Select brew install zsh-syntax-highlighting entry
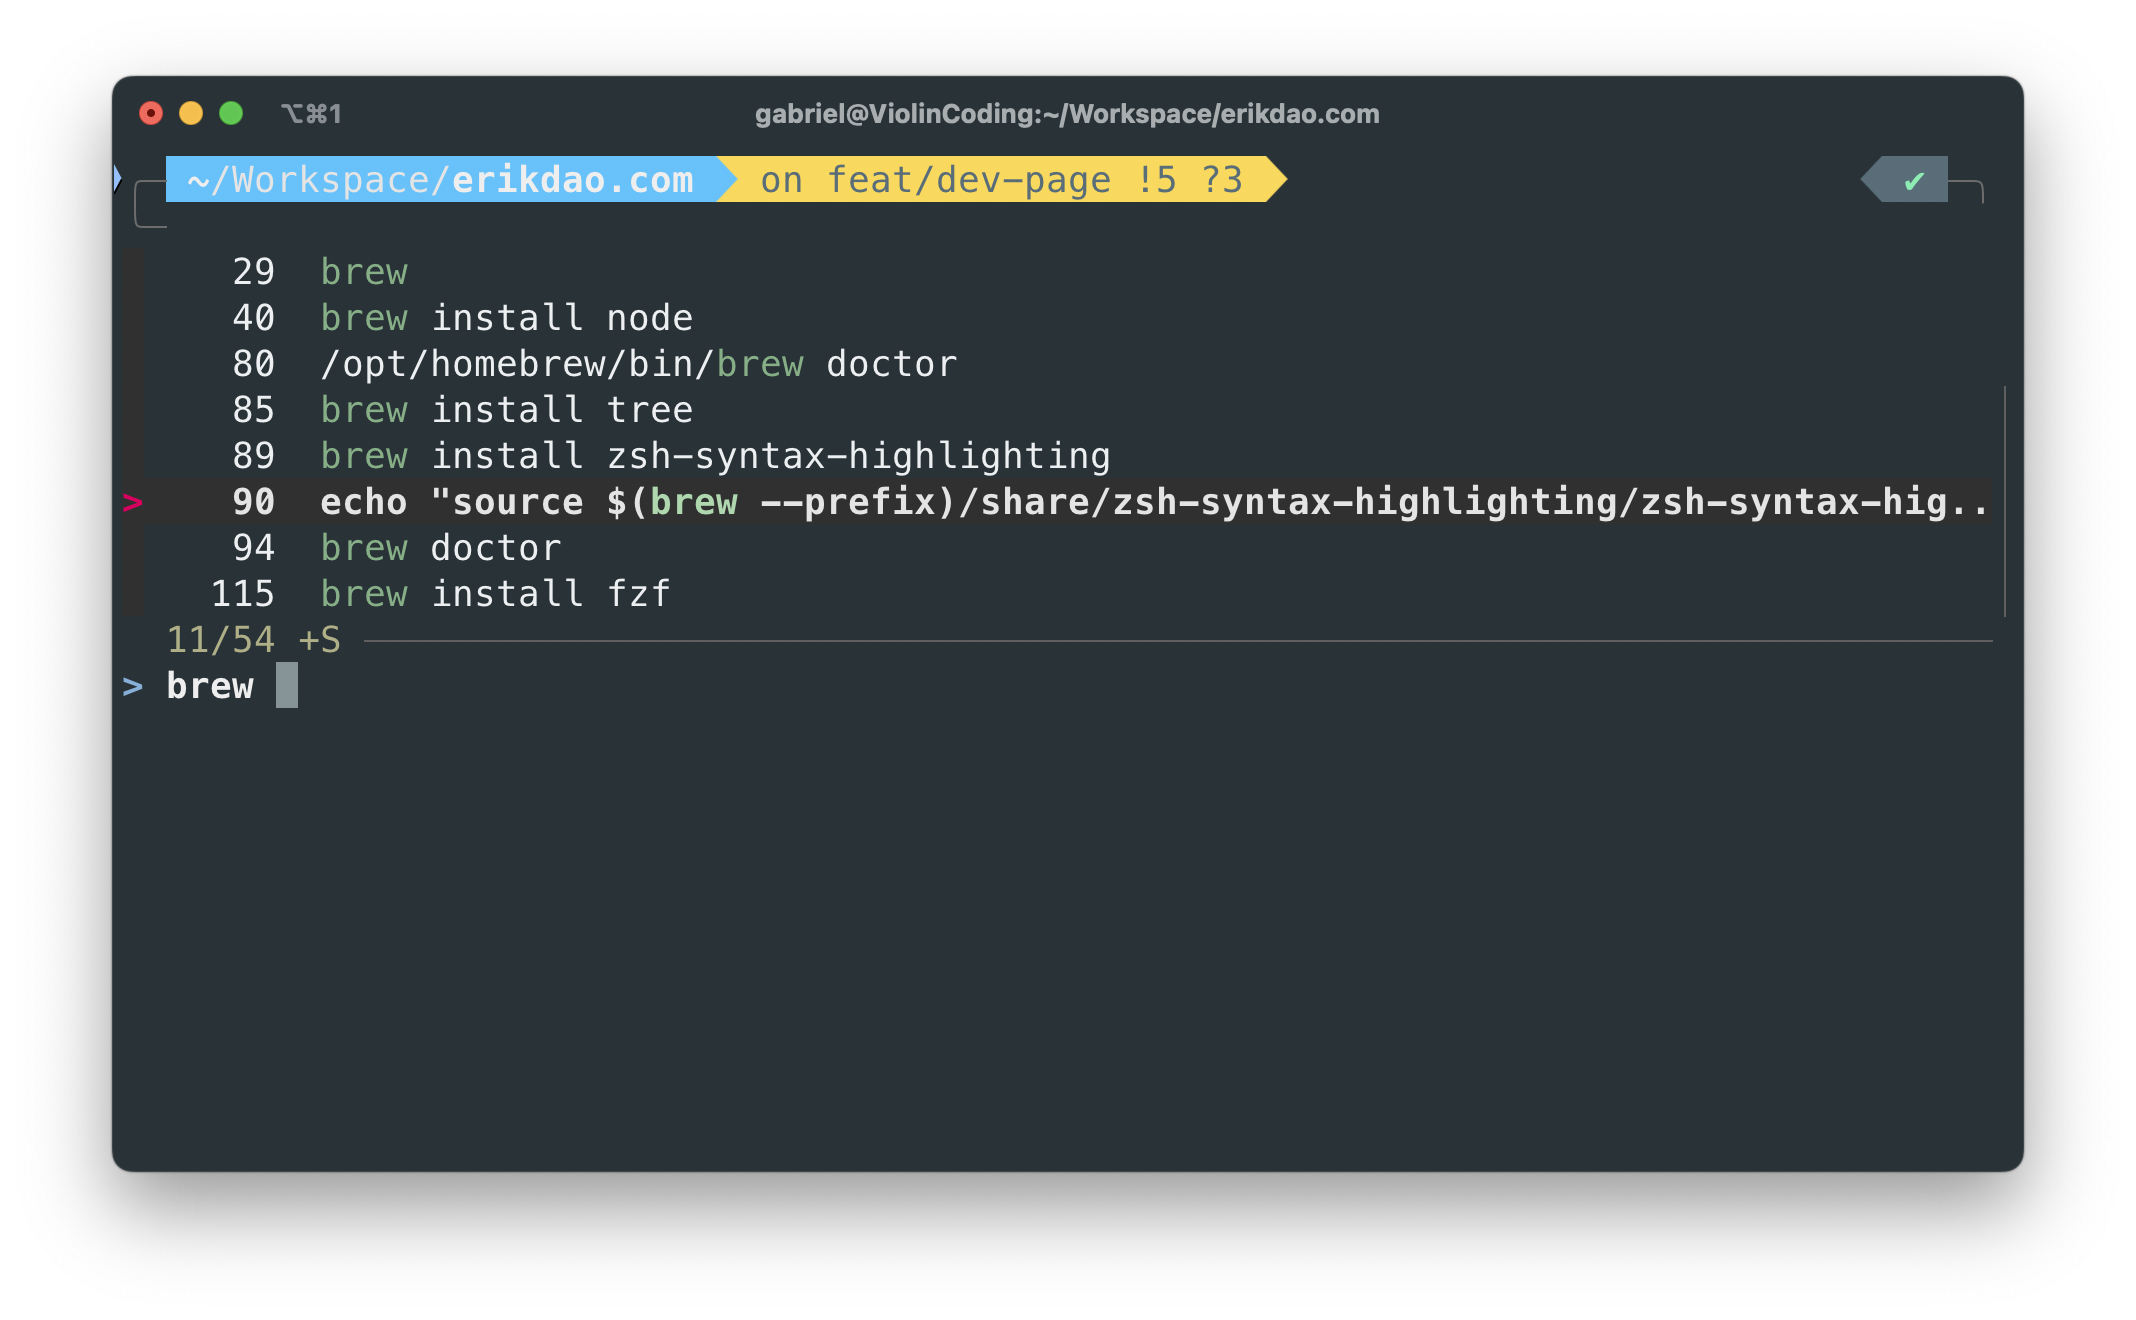 pos(714,456)
